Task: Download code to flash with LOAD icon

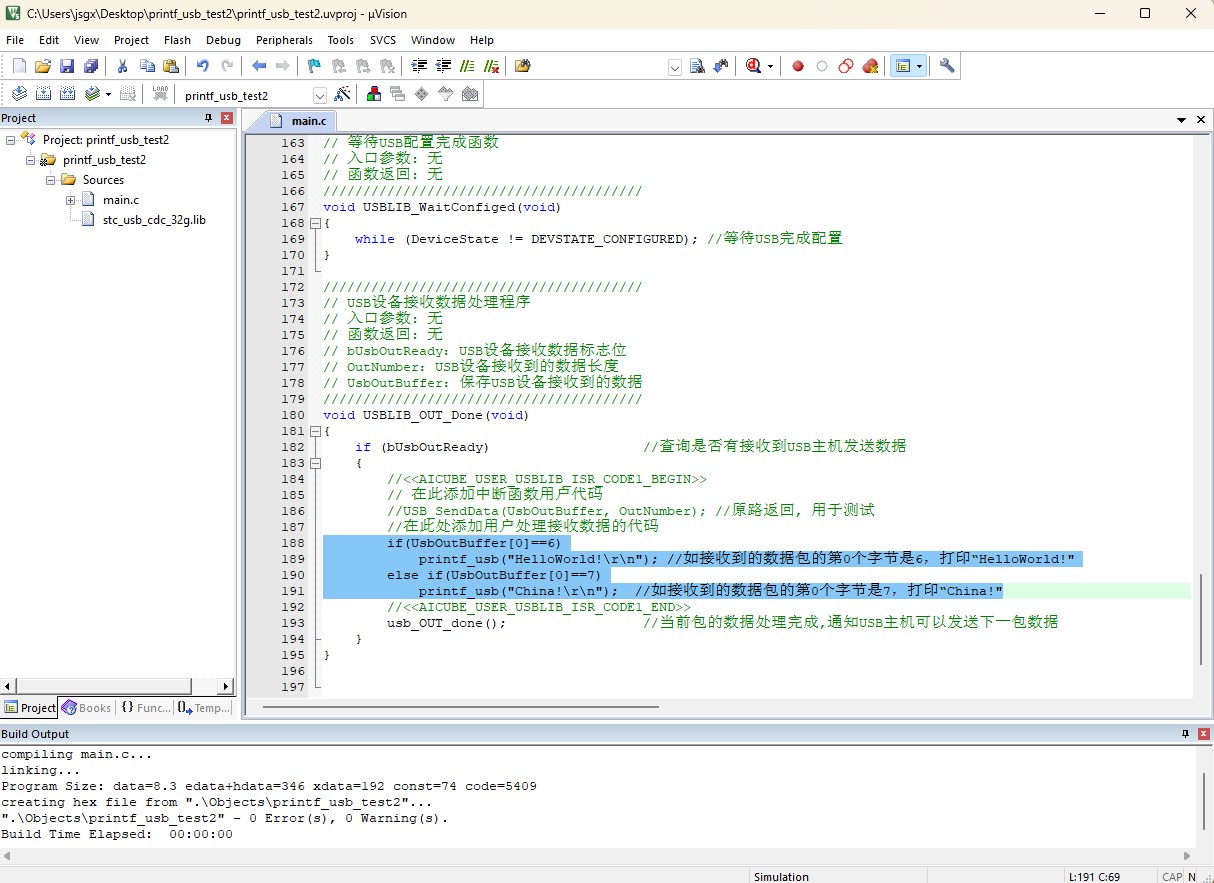Action: [x=160, y=94]
